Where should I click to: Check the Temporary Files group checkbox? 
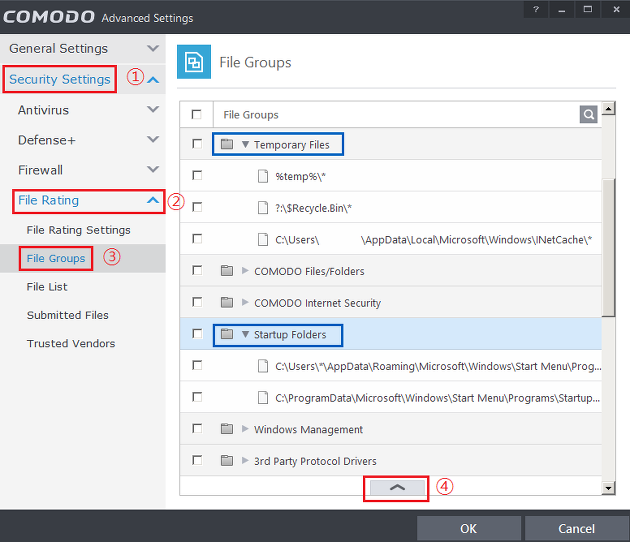(x=197, y=144)
